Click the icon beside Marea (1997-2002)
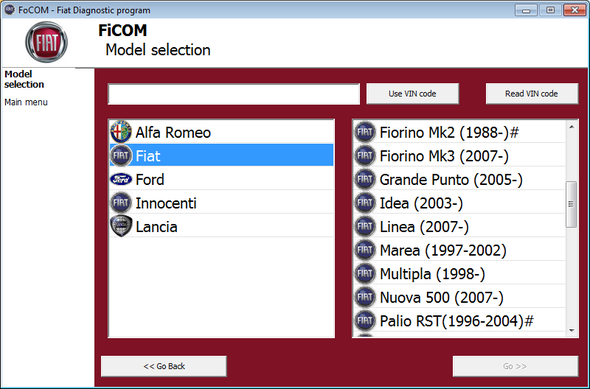This screenshot has height=389, width=590. coord(365,250)
